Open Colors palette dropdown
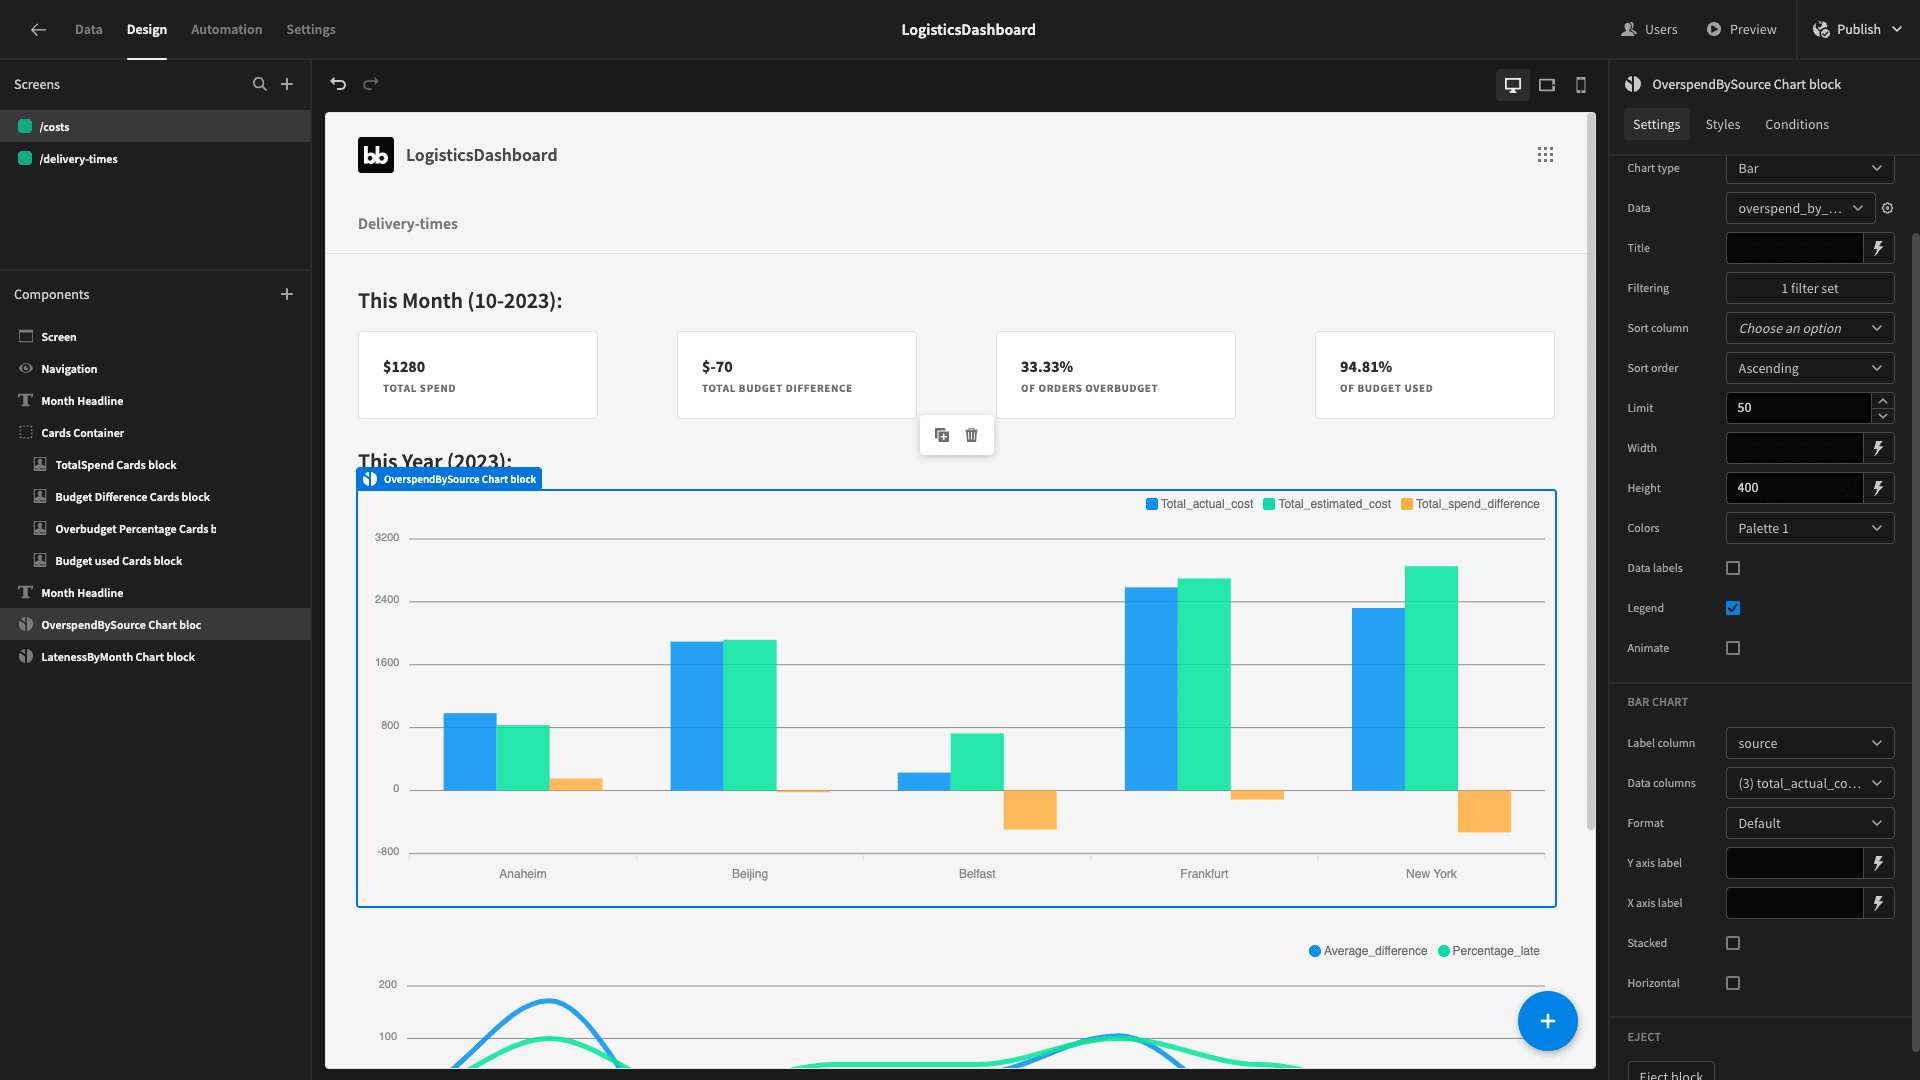 pos(1810,528)
